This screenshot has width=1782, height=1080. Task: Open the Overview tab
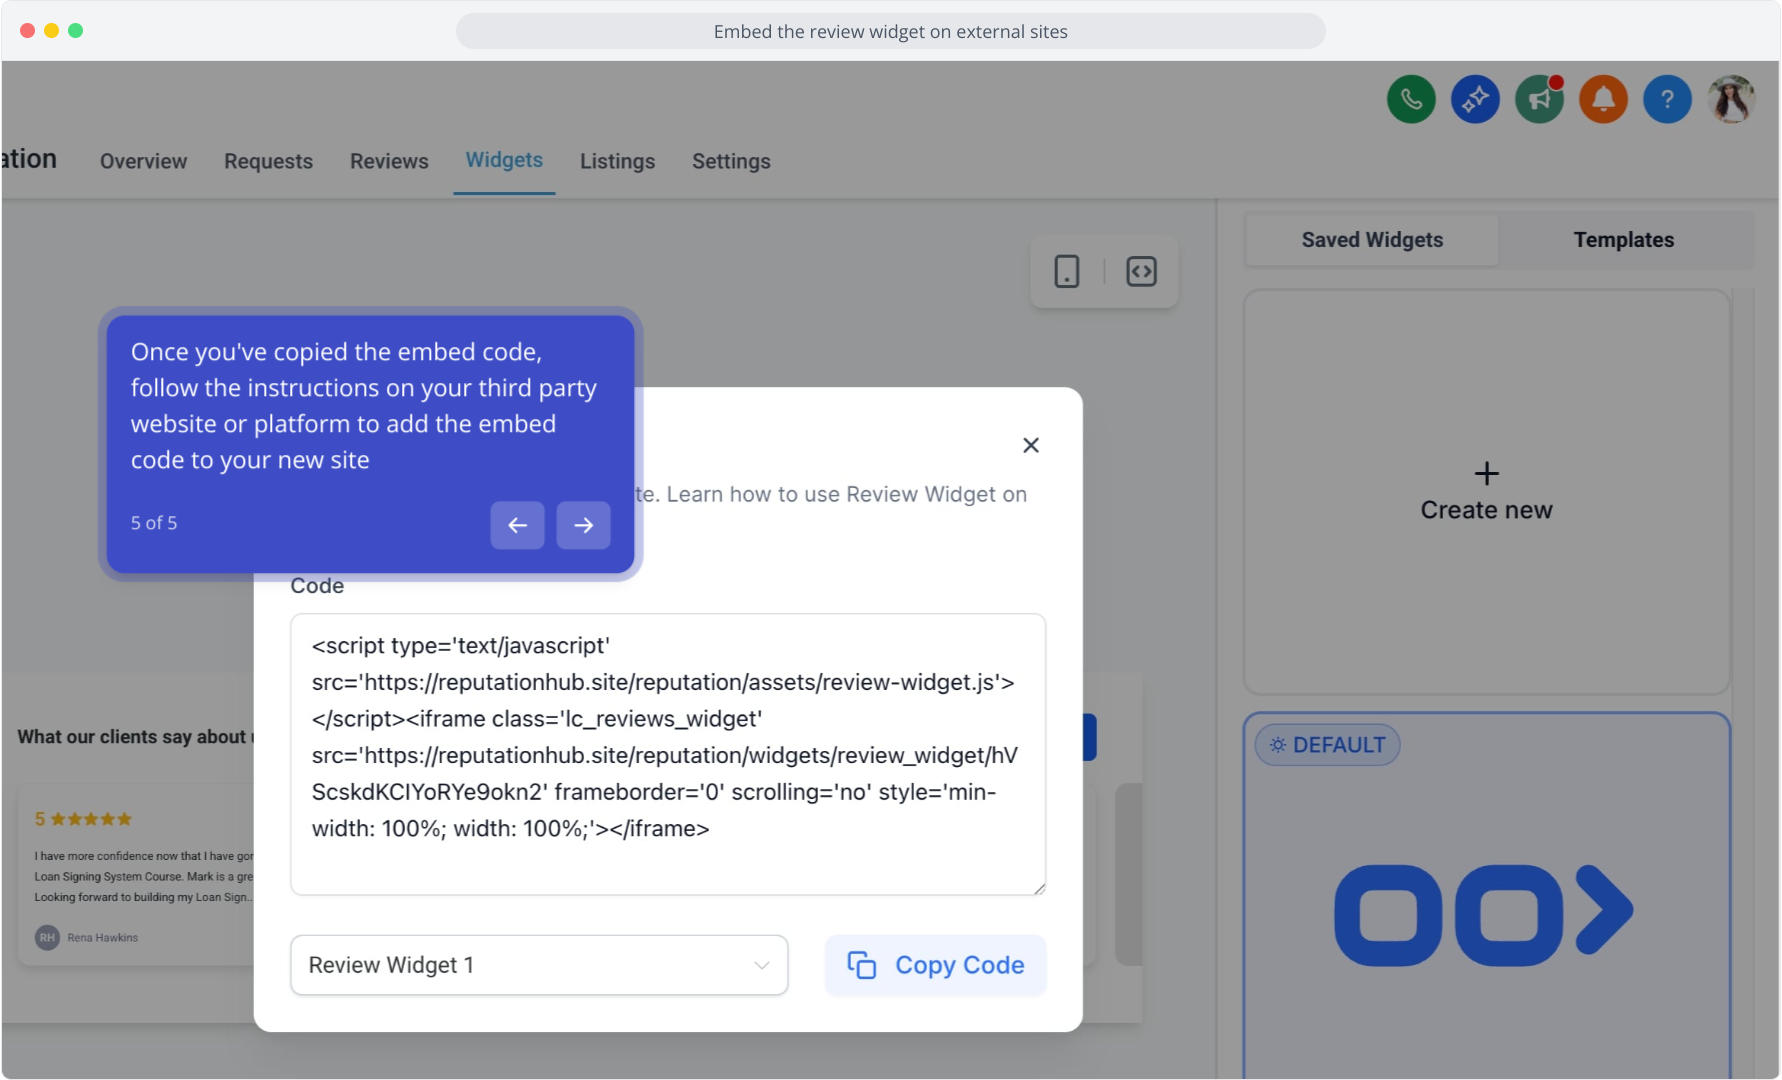tap(143, 161)
